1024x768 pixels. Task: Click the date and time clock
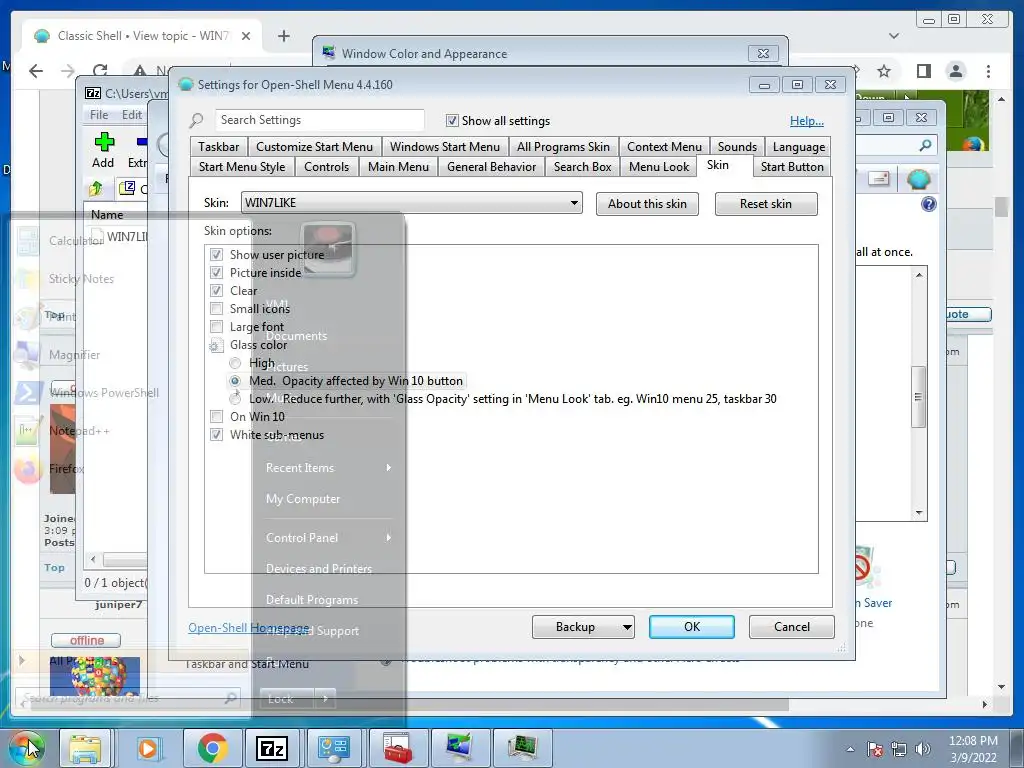coord(973,749)
